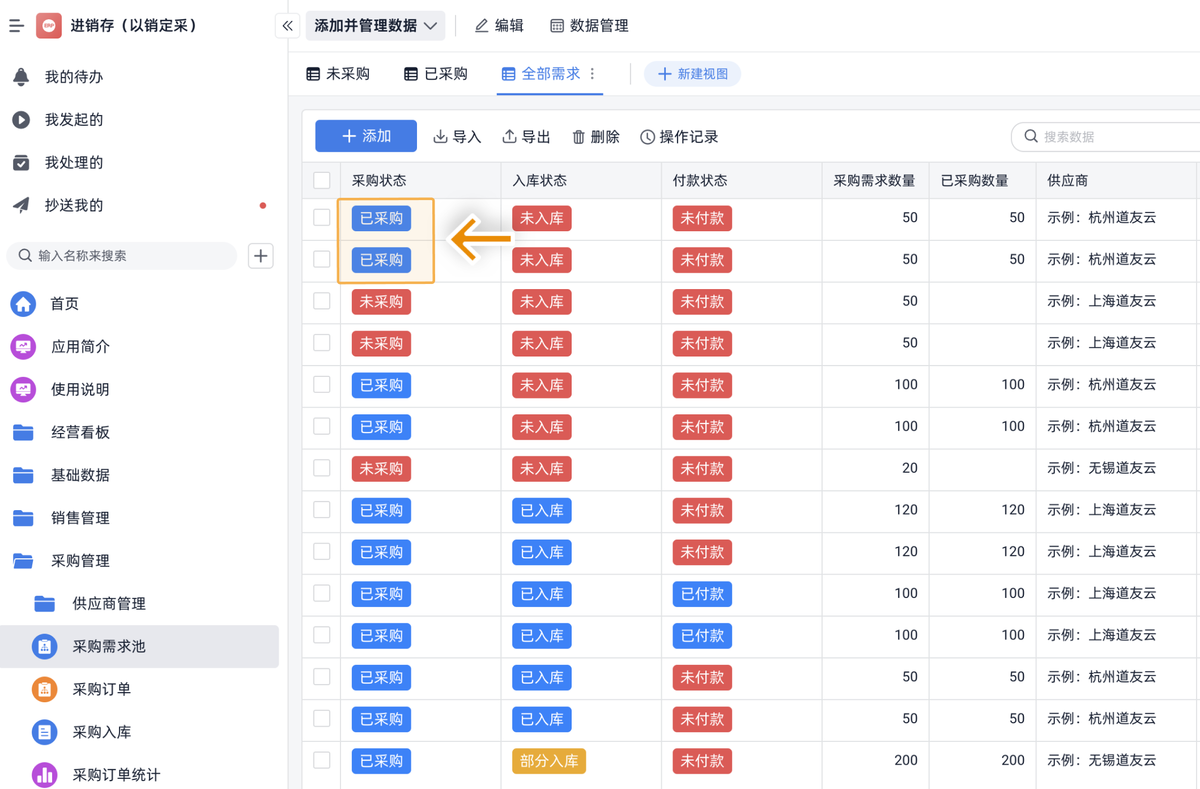
Task: Click the plus icon beside name search
Action: click(x=261, y=256)
